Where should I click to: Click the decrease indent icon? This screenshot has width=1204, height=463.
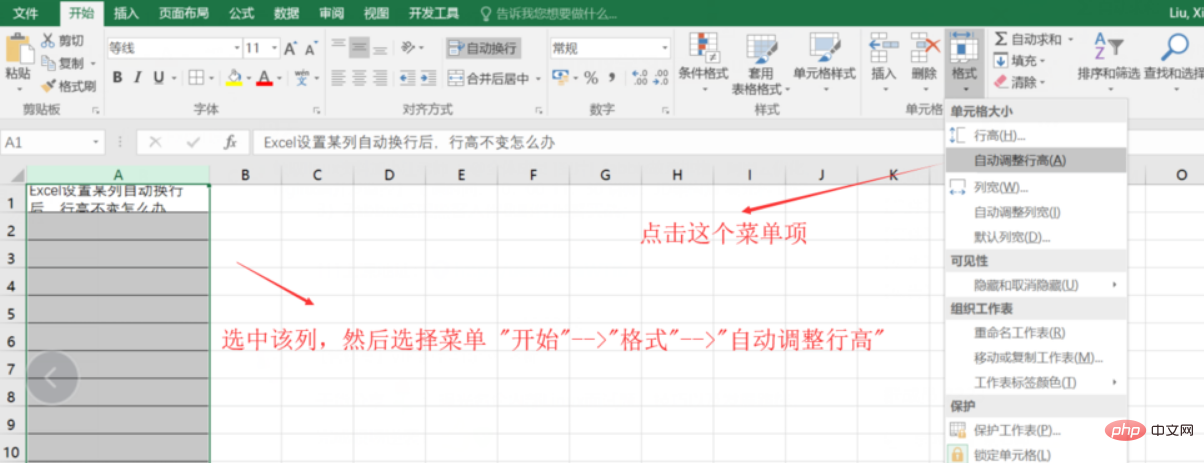[408, 77]
